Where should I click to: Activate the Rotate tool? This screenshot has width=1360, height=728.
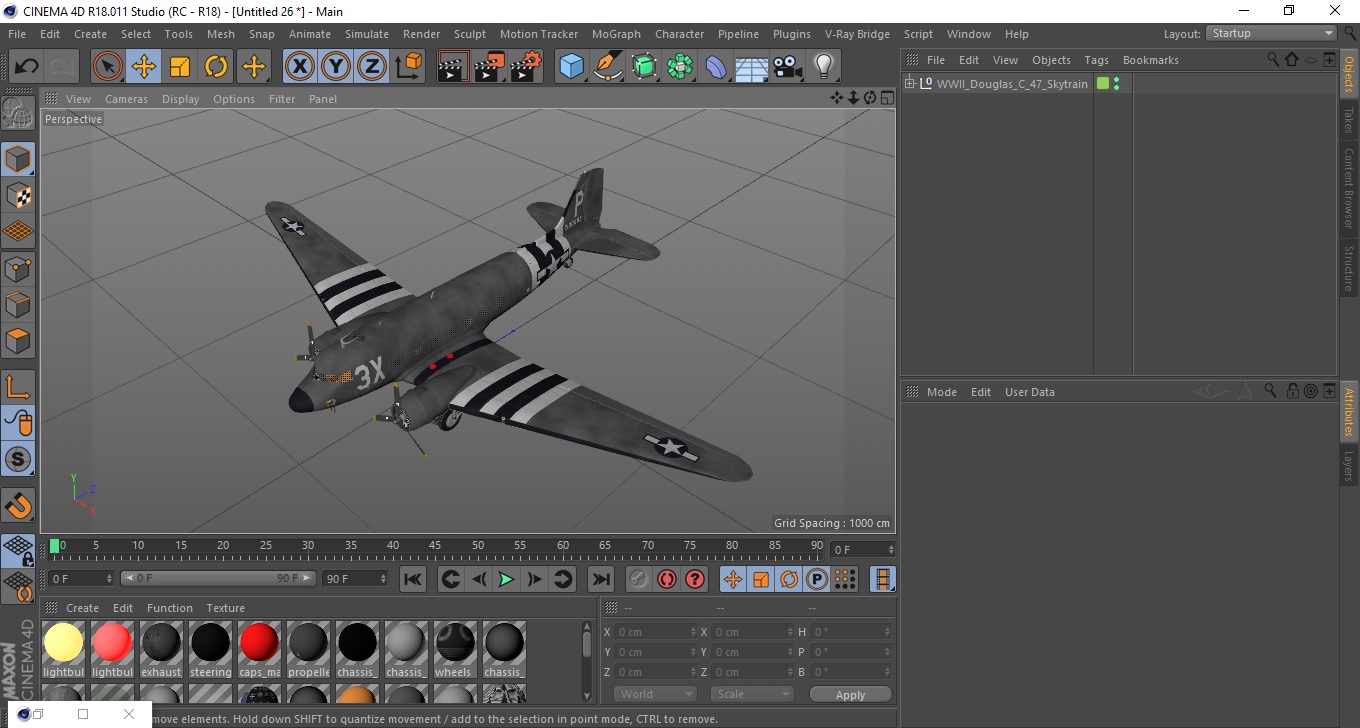(216, 67)
